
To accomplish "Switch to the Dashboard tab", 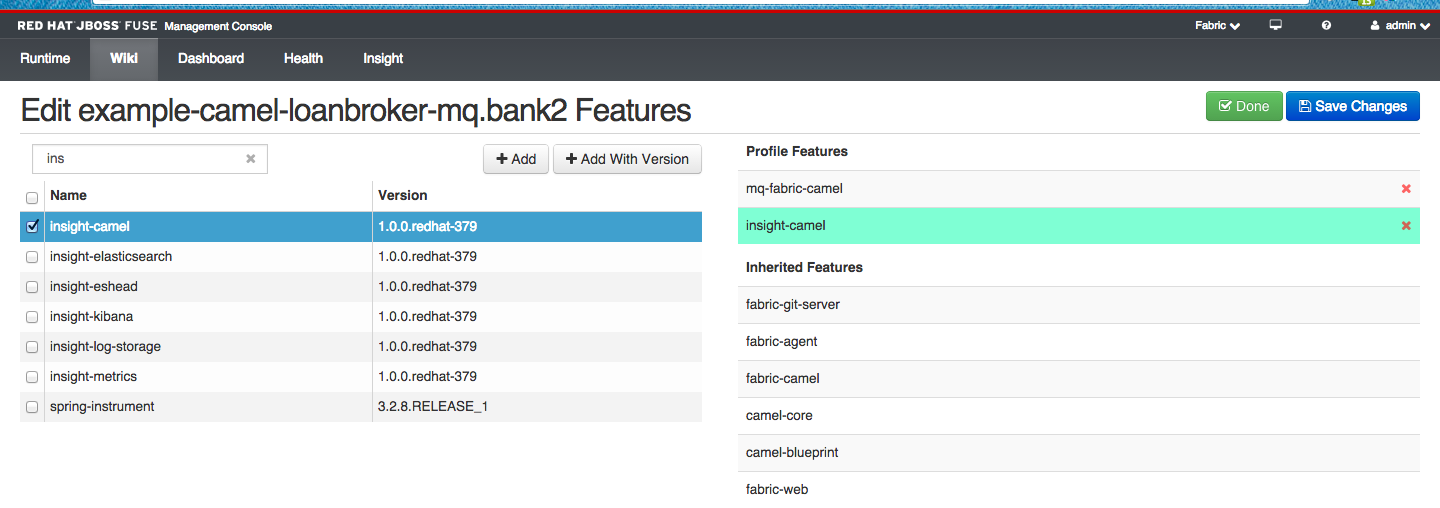I will [211, 59].
